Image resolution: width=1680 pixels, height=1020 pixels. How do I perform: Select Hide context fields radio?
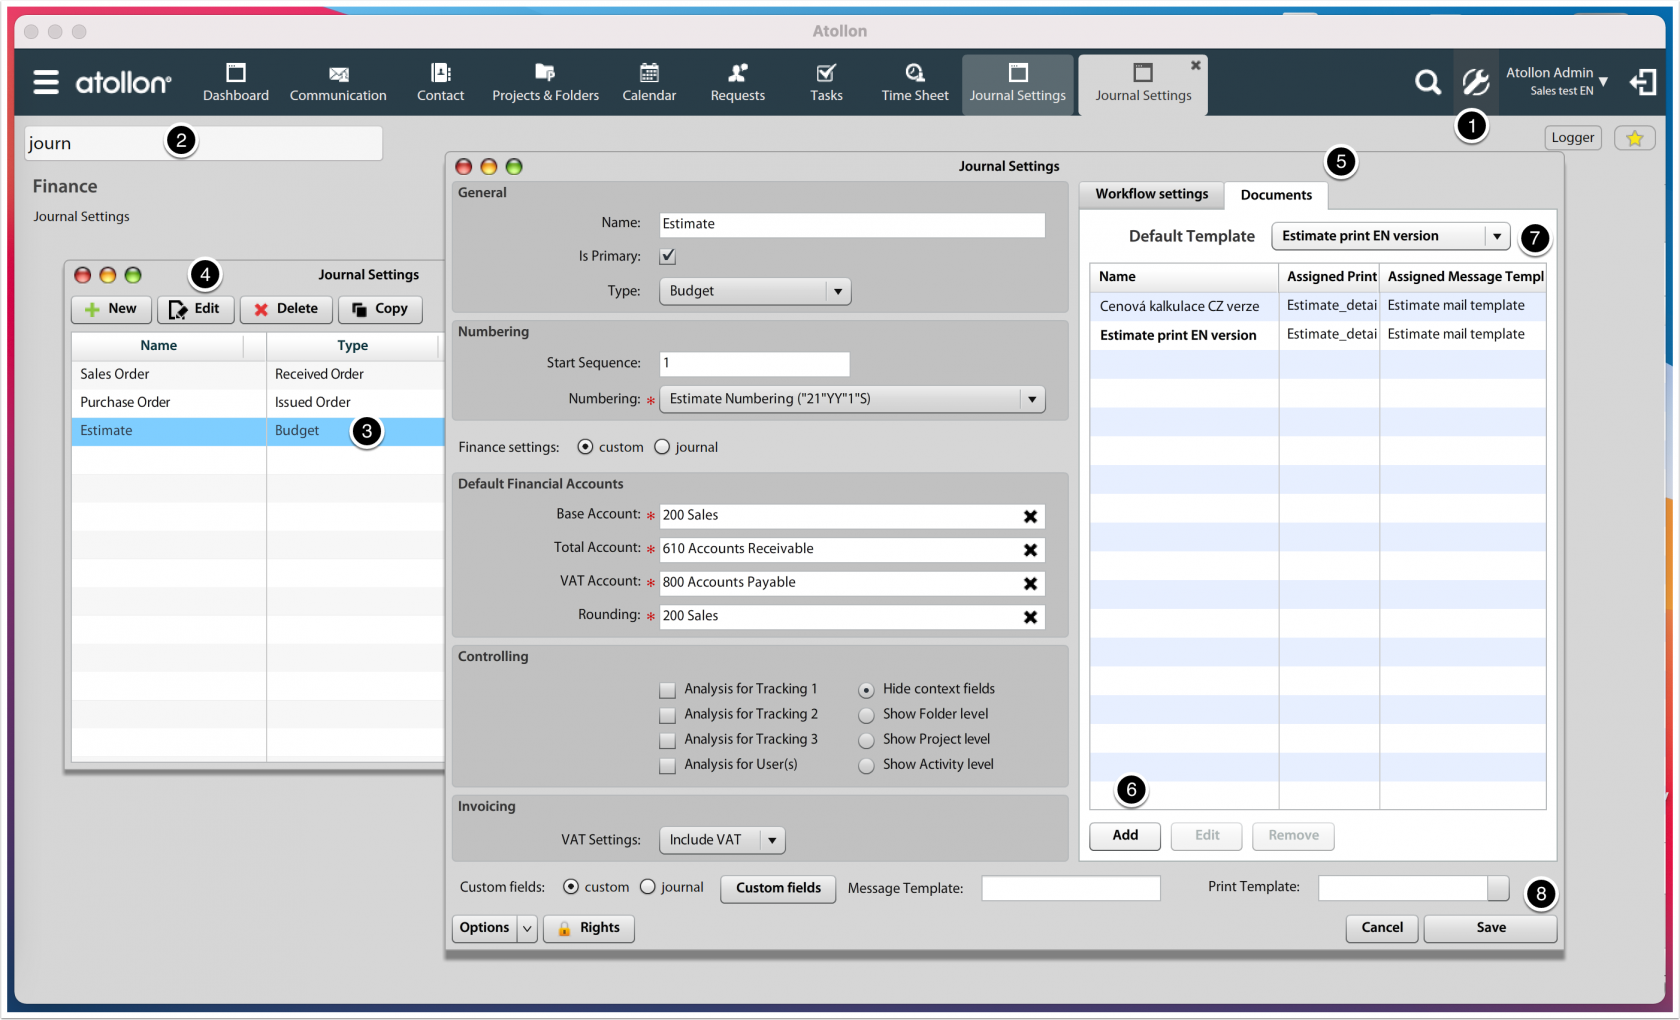pyautogui.click(x=866, y=690)
